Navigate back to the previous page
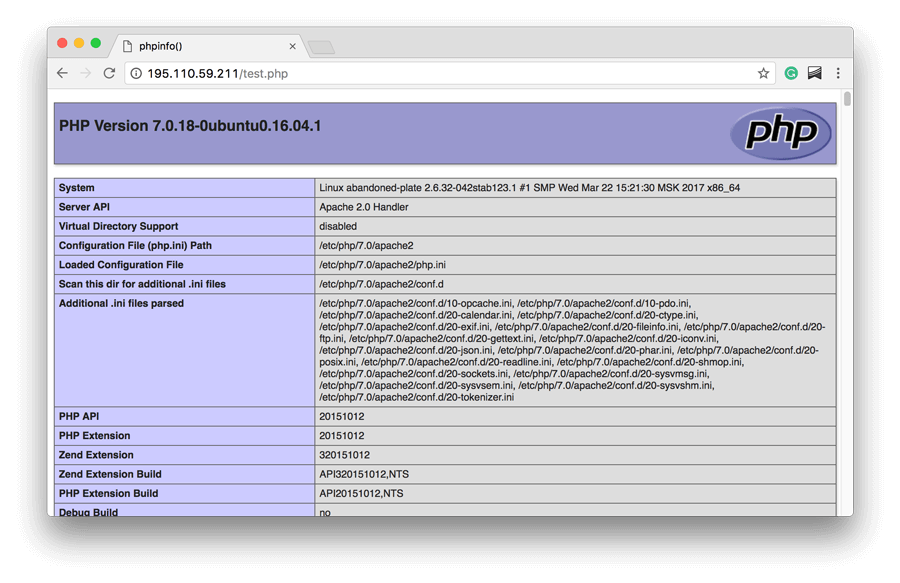This screenshot has height=583, width=900. coord(61,72)
